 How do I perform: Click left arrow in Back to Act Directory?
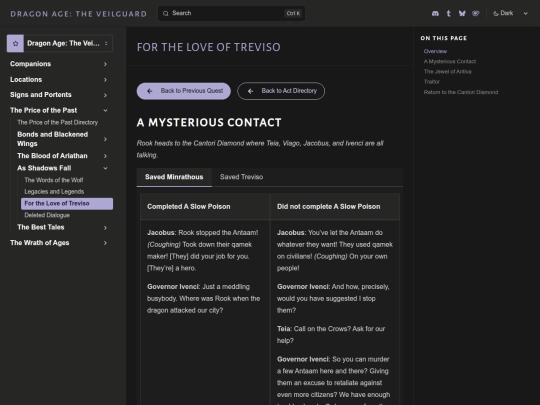[250, 91]
